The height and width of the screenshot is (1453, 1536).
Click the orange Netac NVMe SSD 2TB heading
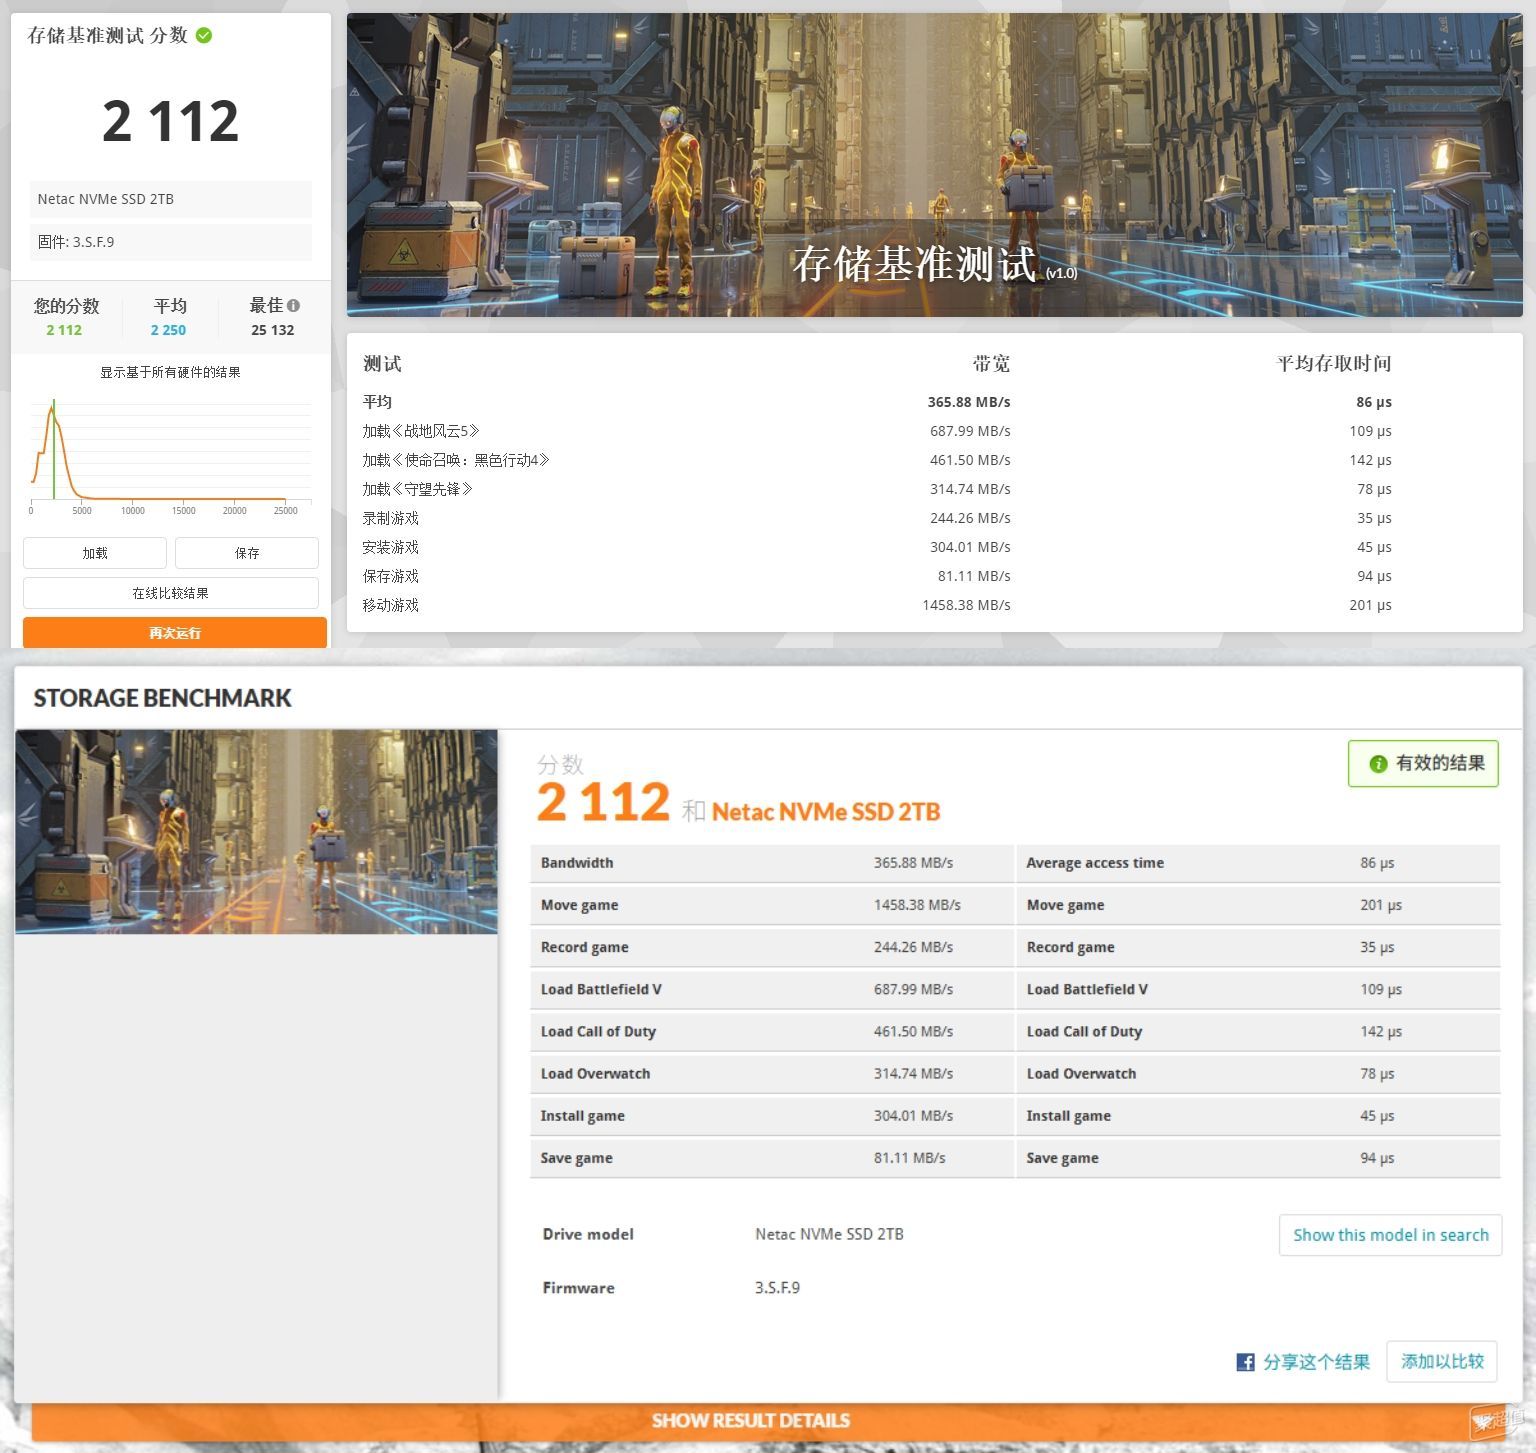[826, 812]
